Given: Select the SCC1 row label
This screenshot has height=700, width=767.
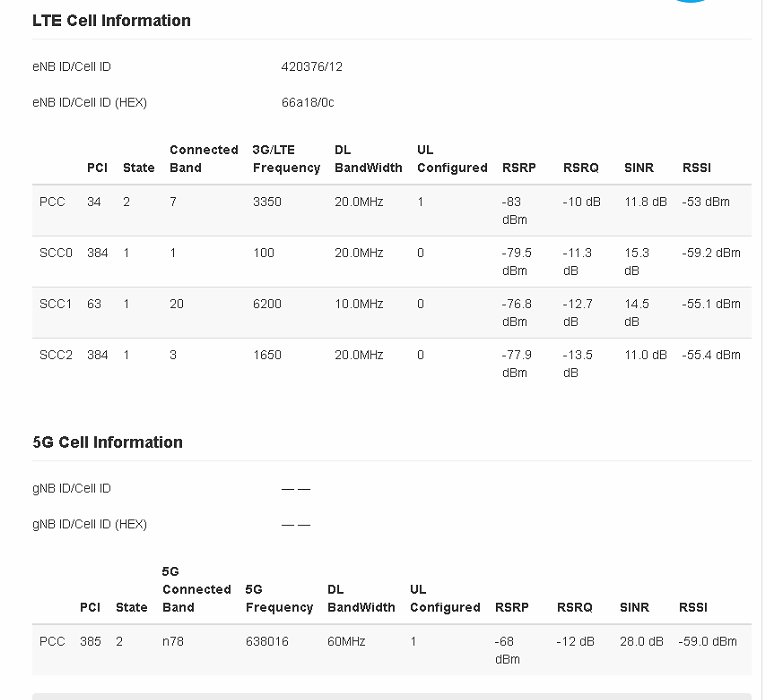Looking at the screenshot, I should [56, 304].
